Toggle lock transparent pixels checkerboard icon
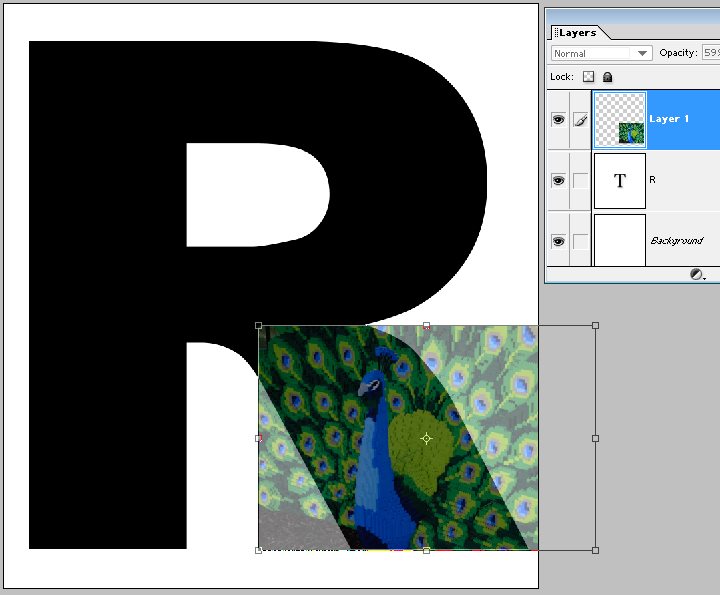 tap(588, 77)
